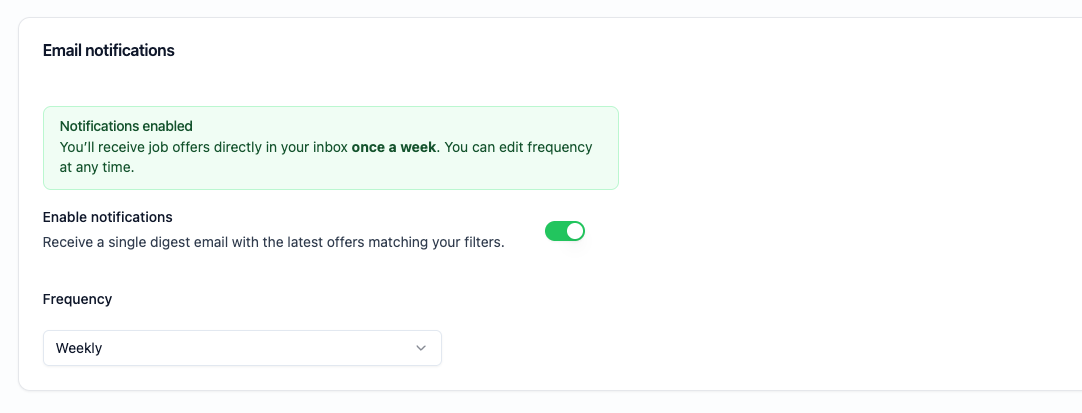
Task: Click the "Email notifications" section heading
Action: click(x=108, y=50)
